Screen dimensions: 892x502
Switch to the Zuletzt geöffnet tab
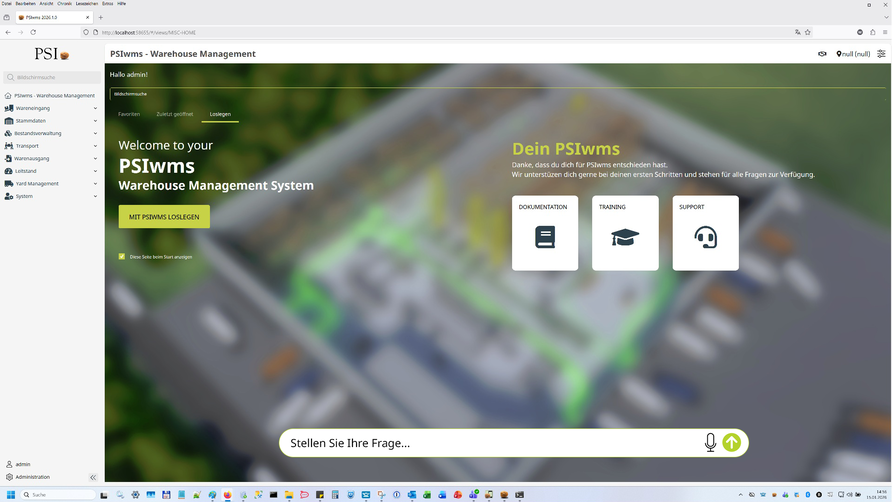pyautogui.click(x=175, y=114)
